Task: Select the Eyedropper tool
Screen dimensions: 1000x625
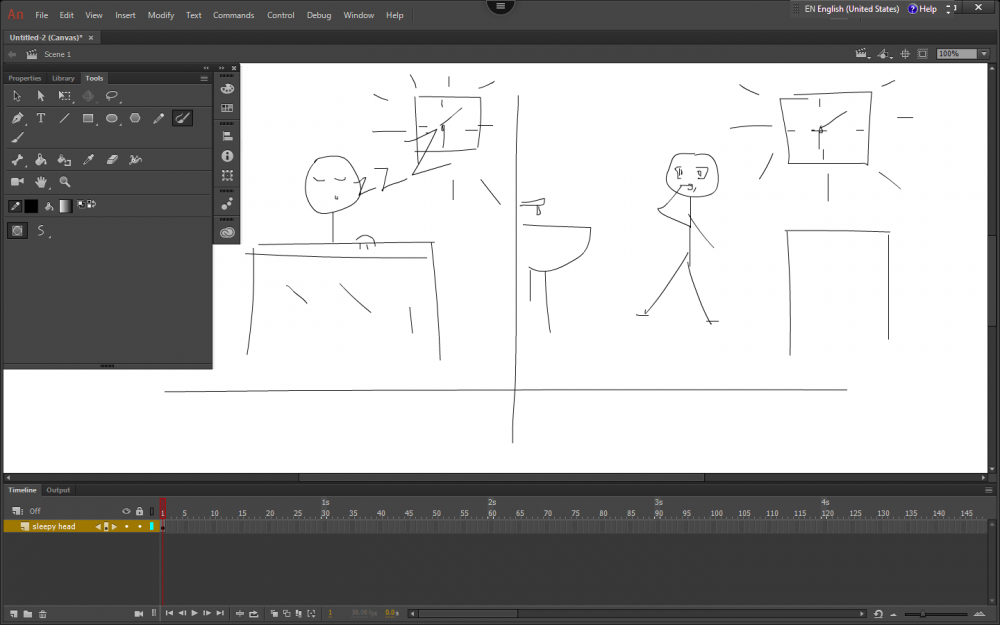Action: pos(88,160)
